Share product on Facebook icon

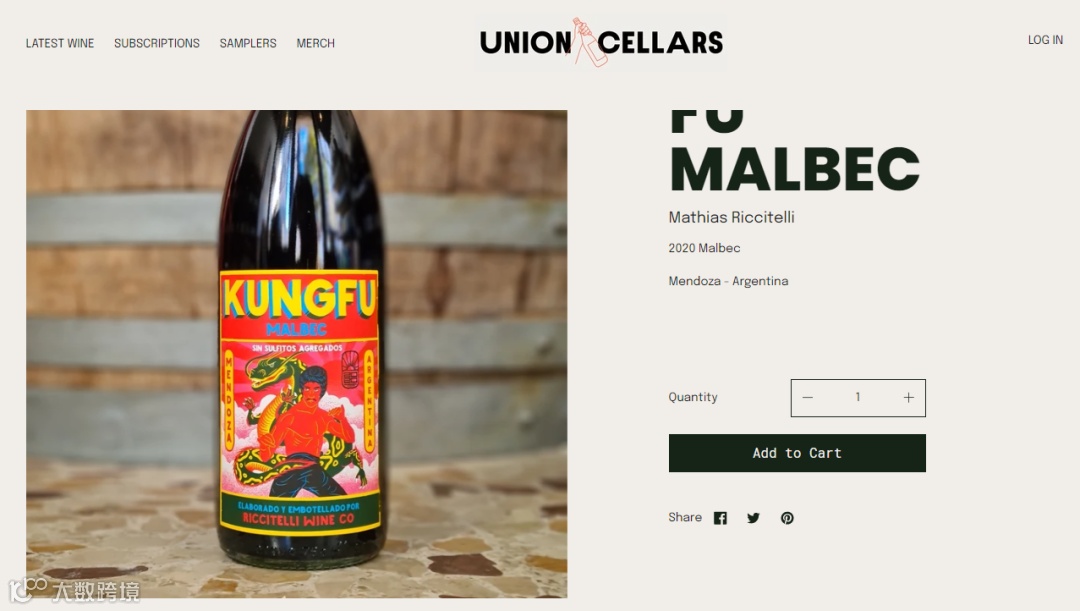(x=720, y=518)
